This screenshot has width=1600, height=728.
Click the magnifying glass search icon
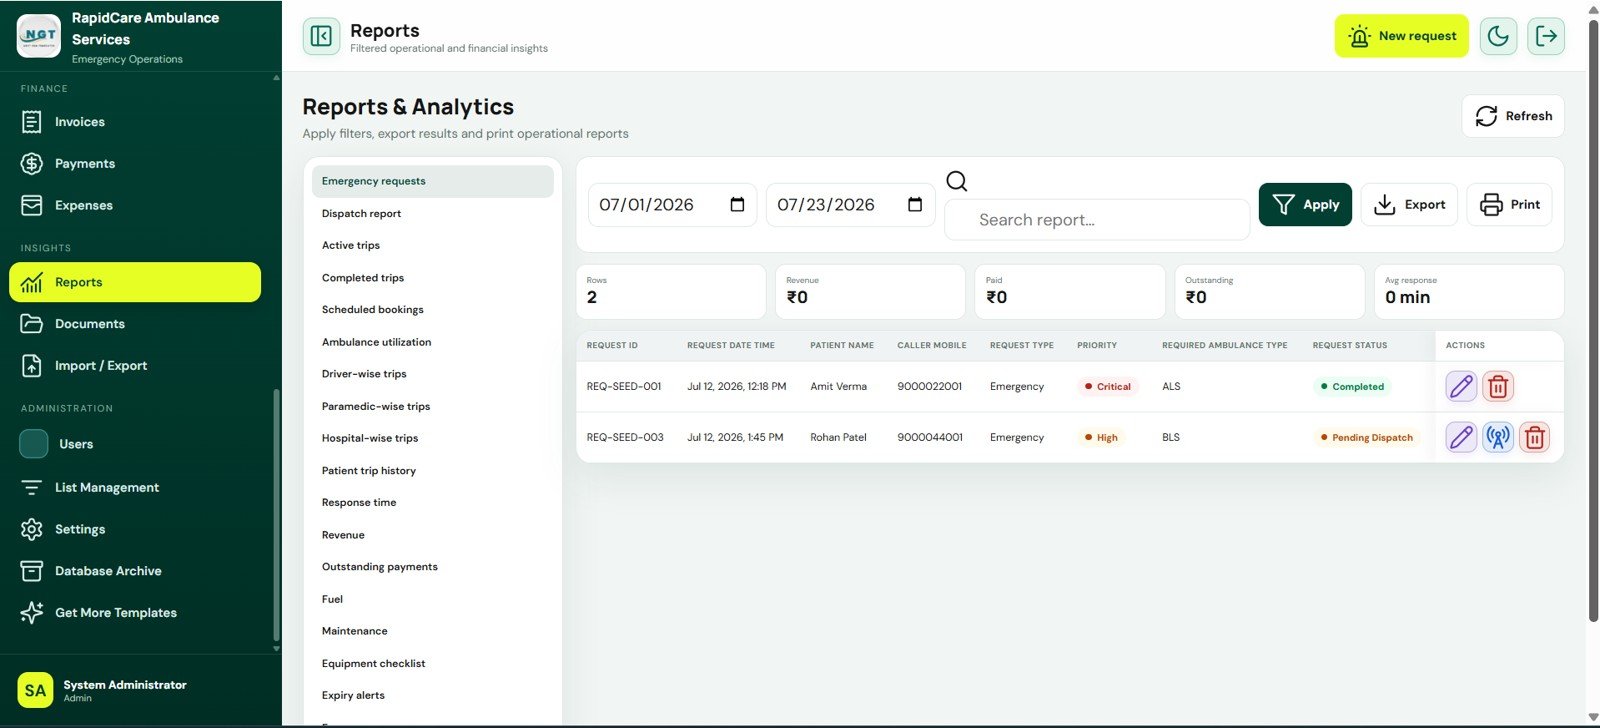tap(957, 181)
